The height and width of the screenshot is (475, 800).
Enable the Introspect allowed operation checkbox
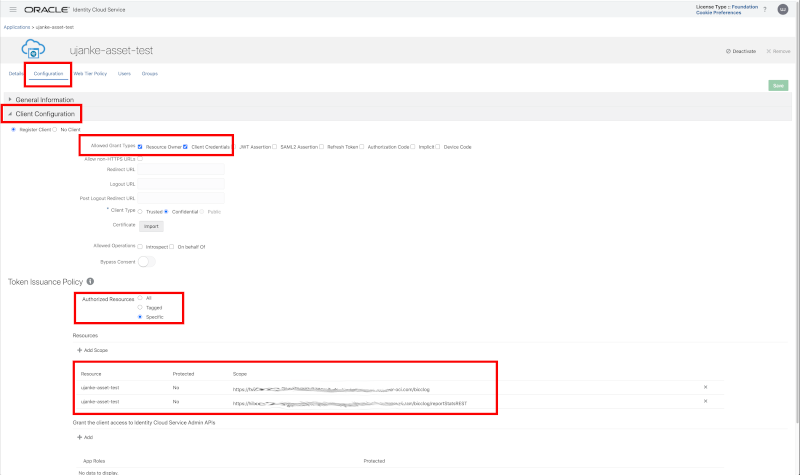pyautogui.click(x=140, y=246)
